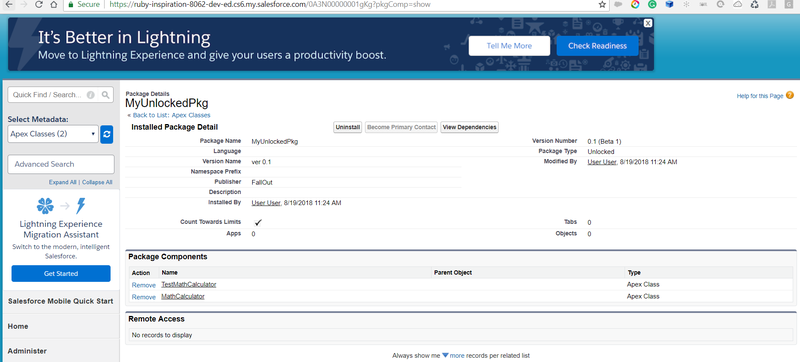Viewport: 800px width, 362px height.
Task: Click the orange help question mark icon
Action: tap(790, 95)
